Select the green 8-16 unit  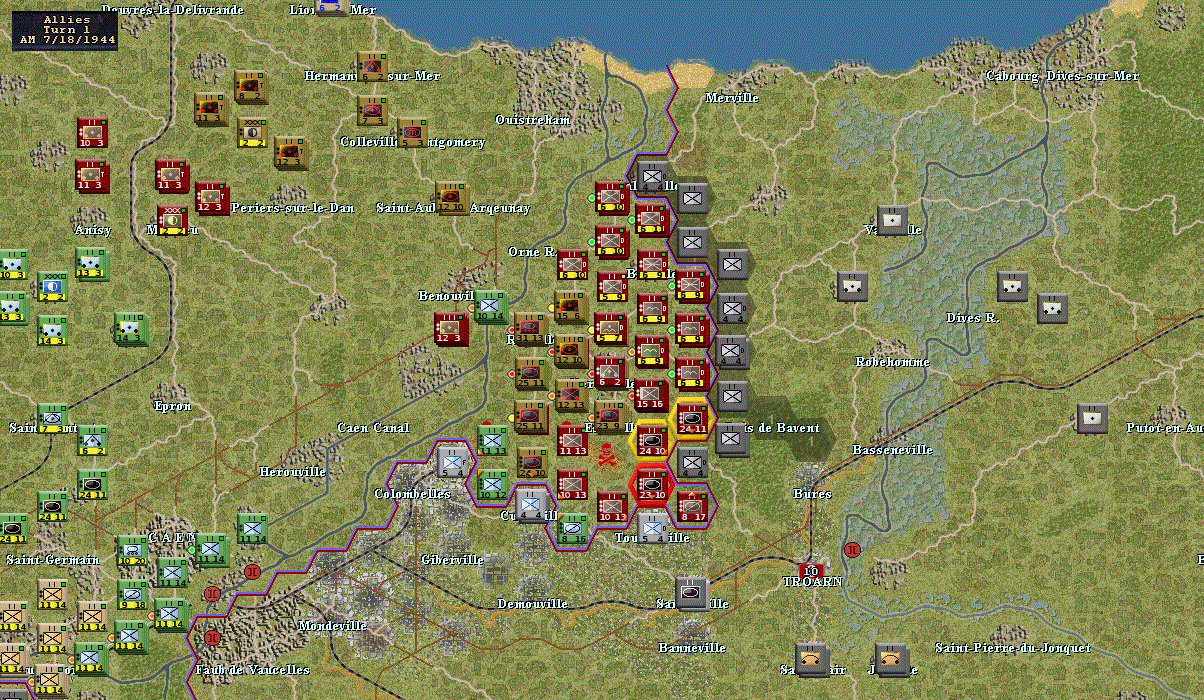(573, 528)
